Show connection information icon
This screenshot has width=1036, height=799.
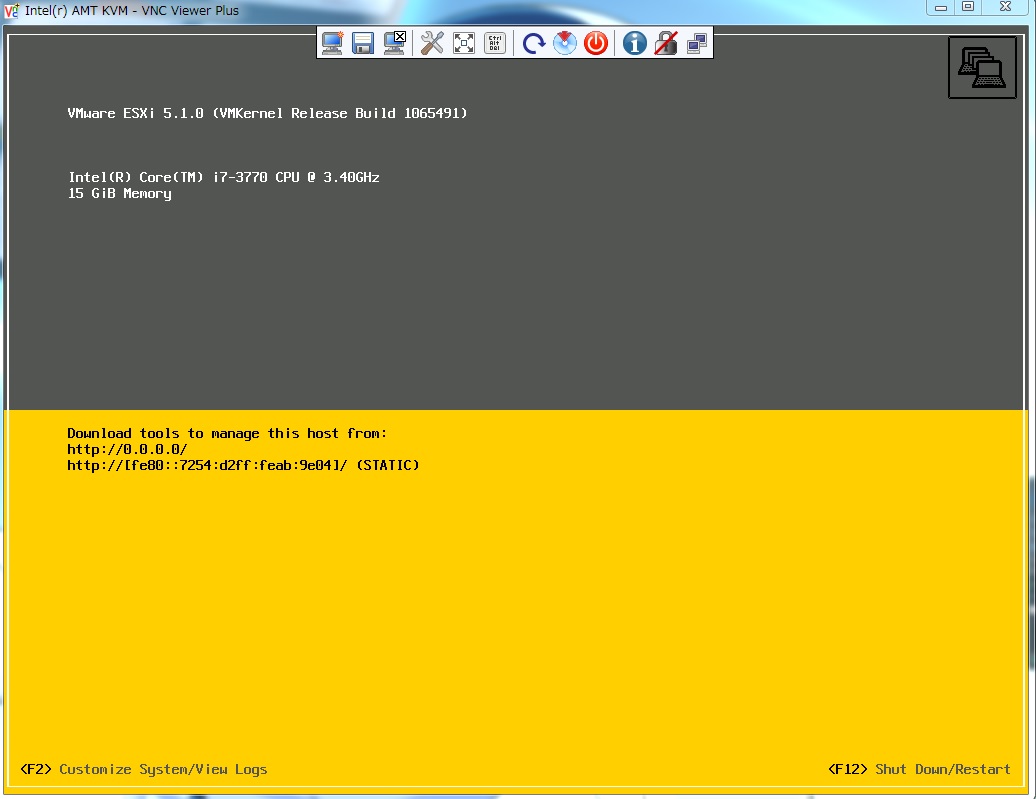634,43
